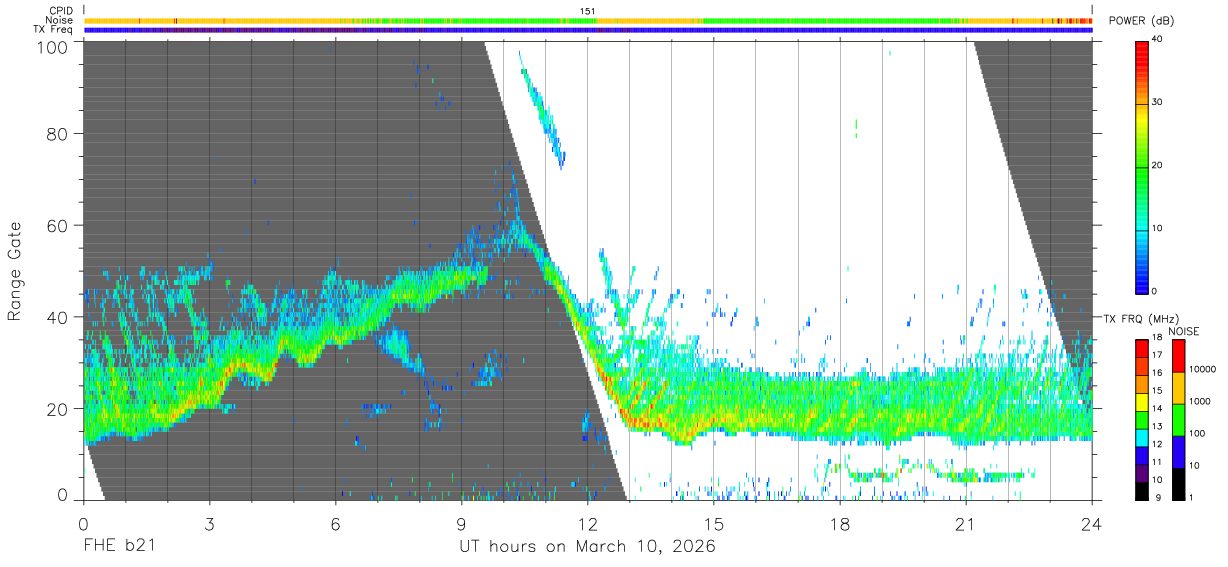
Task: Click the Noise color strip above plot
Action: pos(588,20)
